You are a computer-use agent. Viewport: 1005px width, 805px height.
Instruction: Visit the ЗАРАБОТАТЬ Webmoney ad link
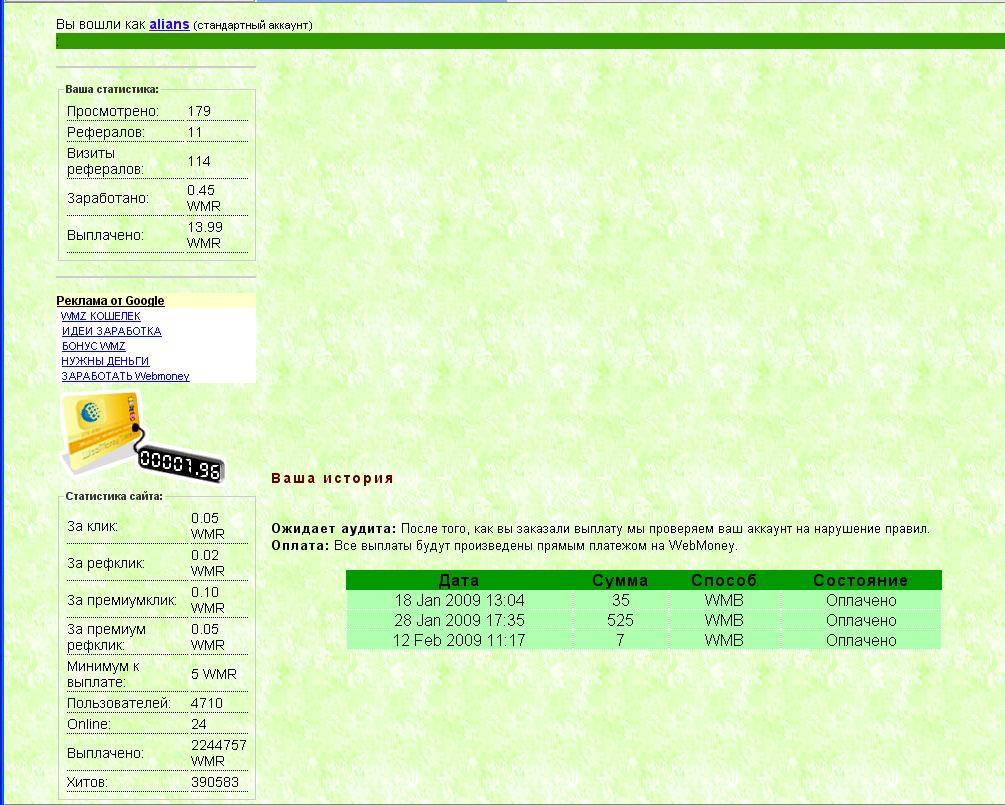(125, 376)
